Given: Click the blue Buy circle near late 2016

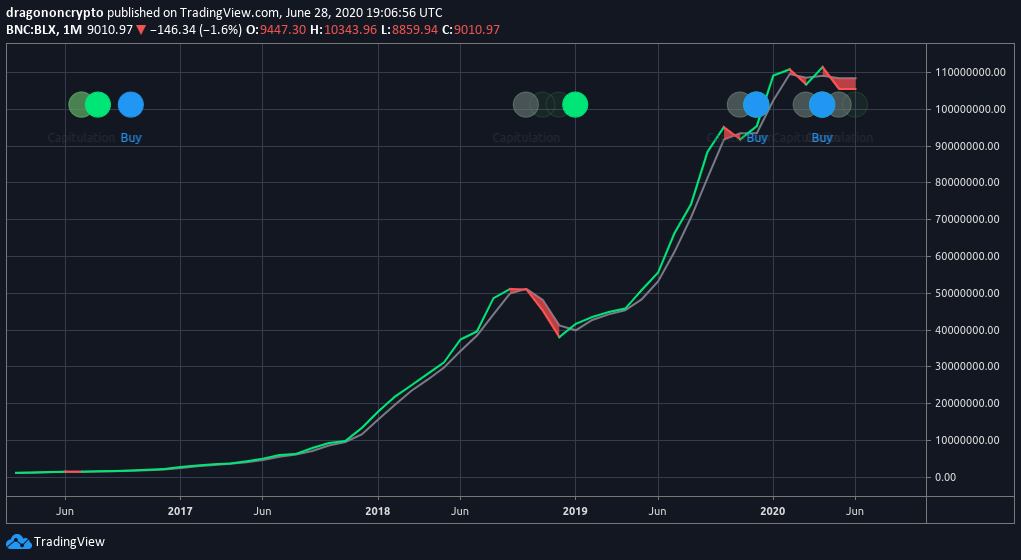Looking at the screenshot, I should (x=131, y=104).
